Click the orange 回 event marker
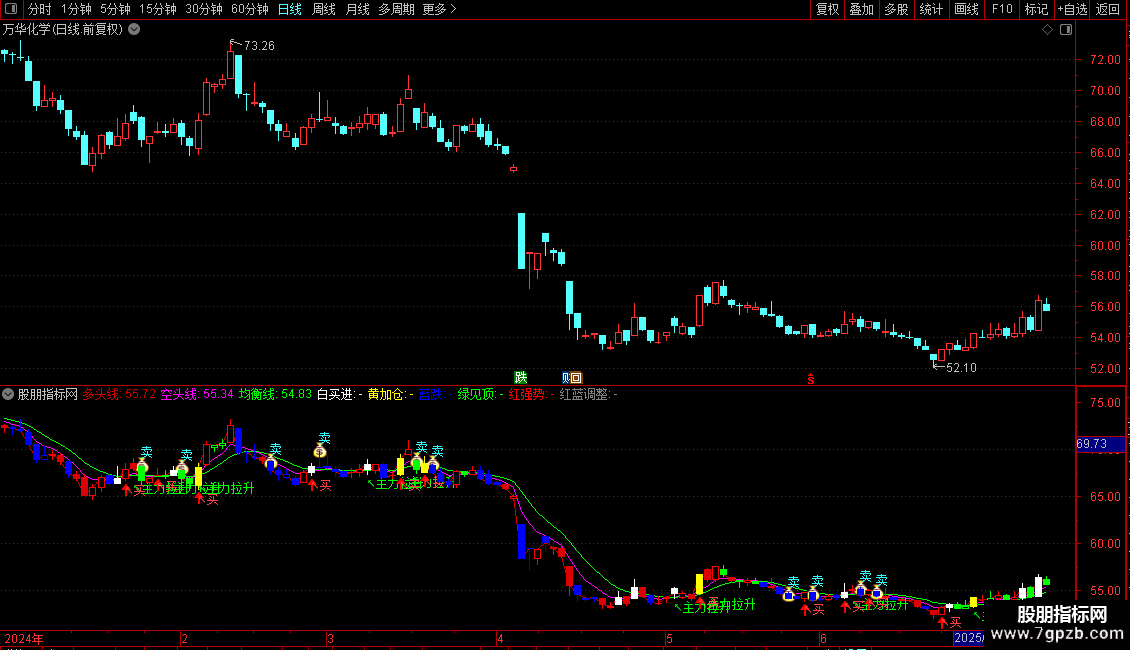Screen dimensions: 1130x650 pos(577,377)
